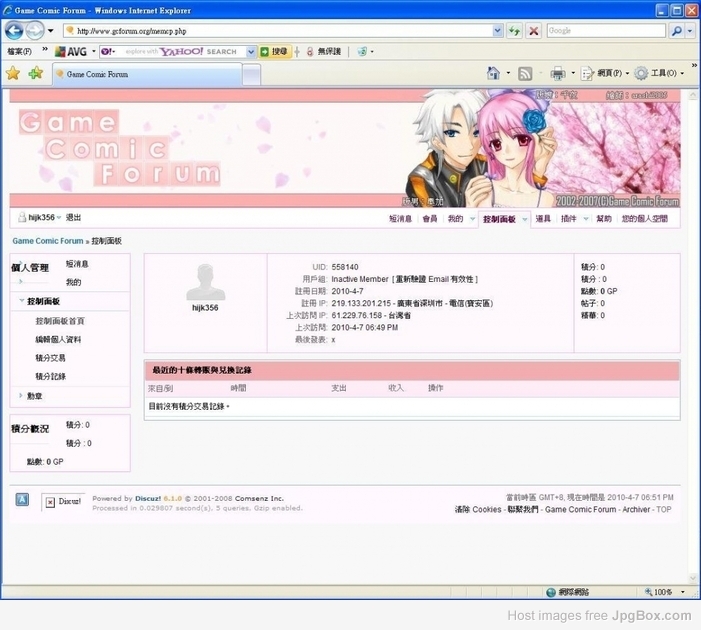
Task: Click the Favorites star icon
Action: click(13, 73)
